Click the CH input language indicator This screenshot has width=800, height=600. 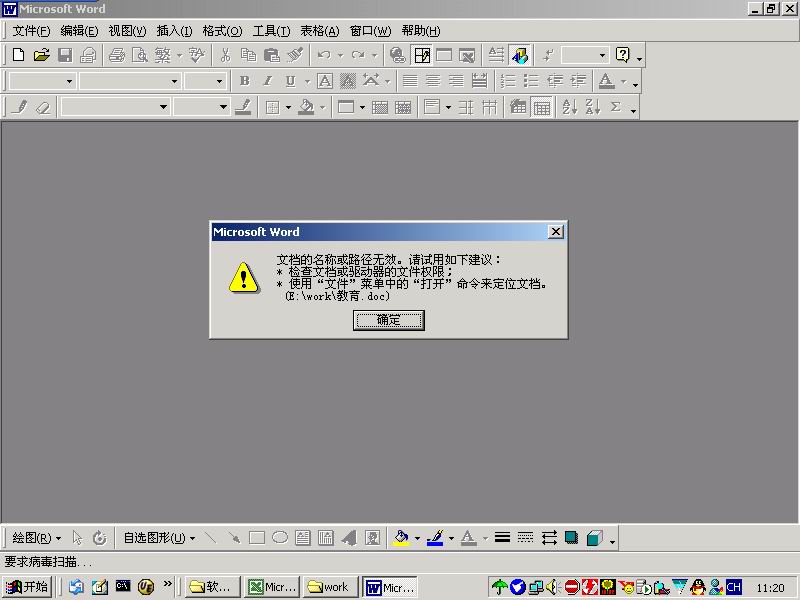click(733, 587)
